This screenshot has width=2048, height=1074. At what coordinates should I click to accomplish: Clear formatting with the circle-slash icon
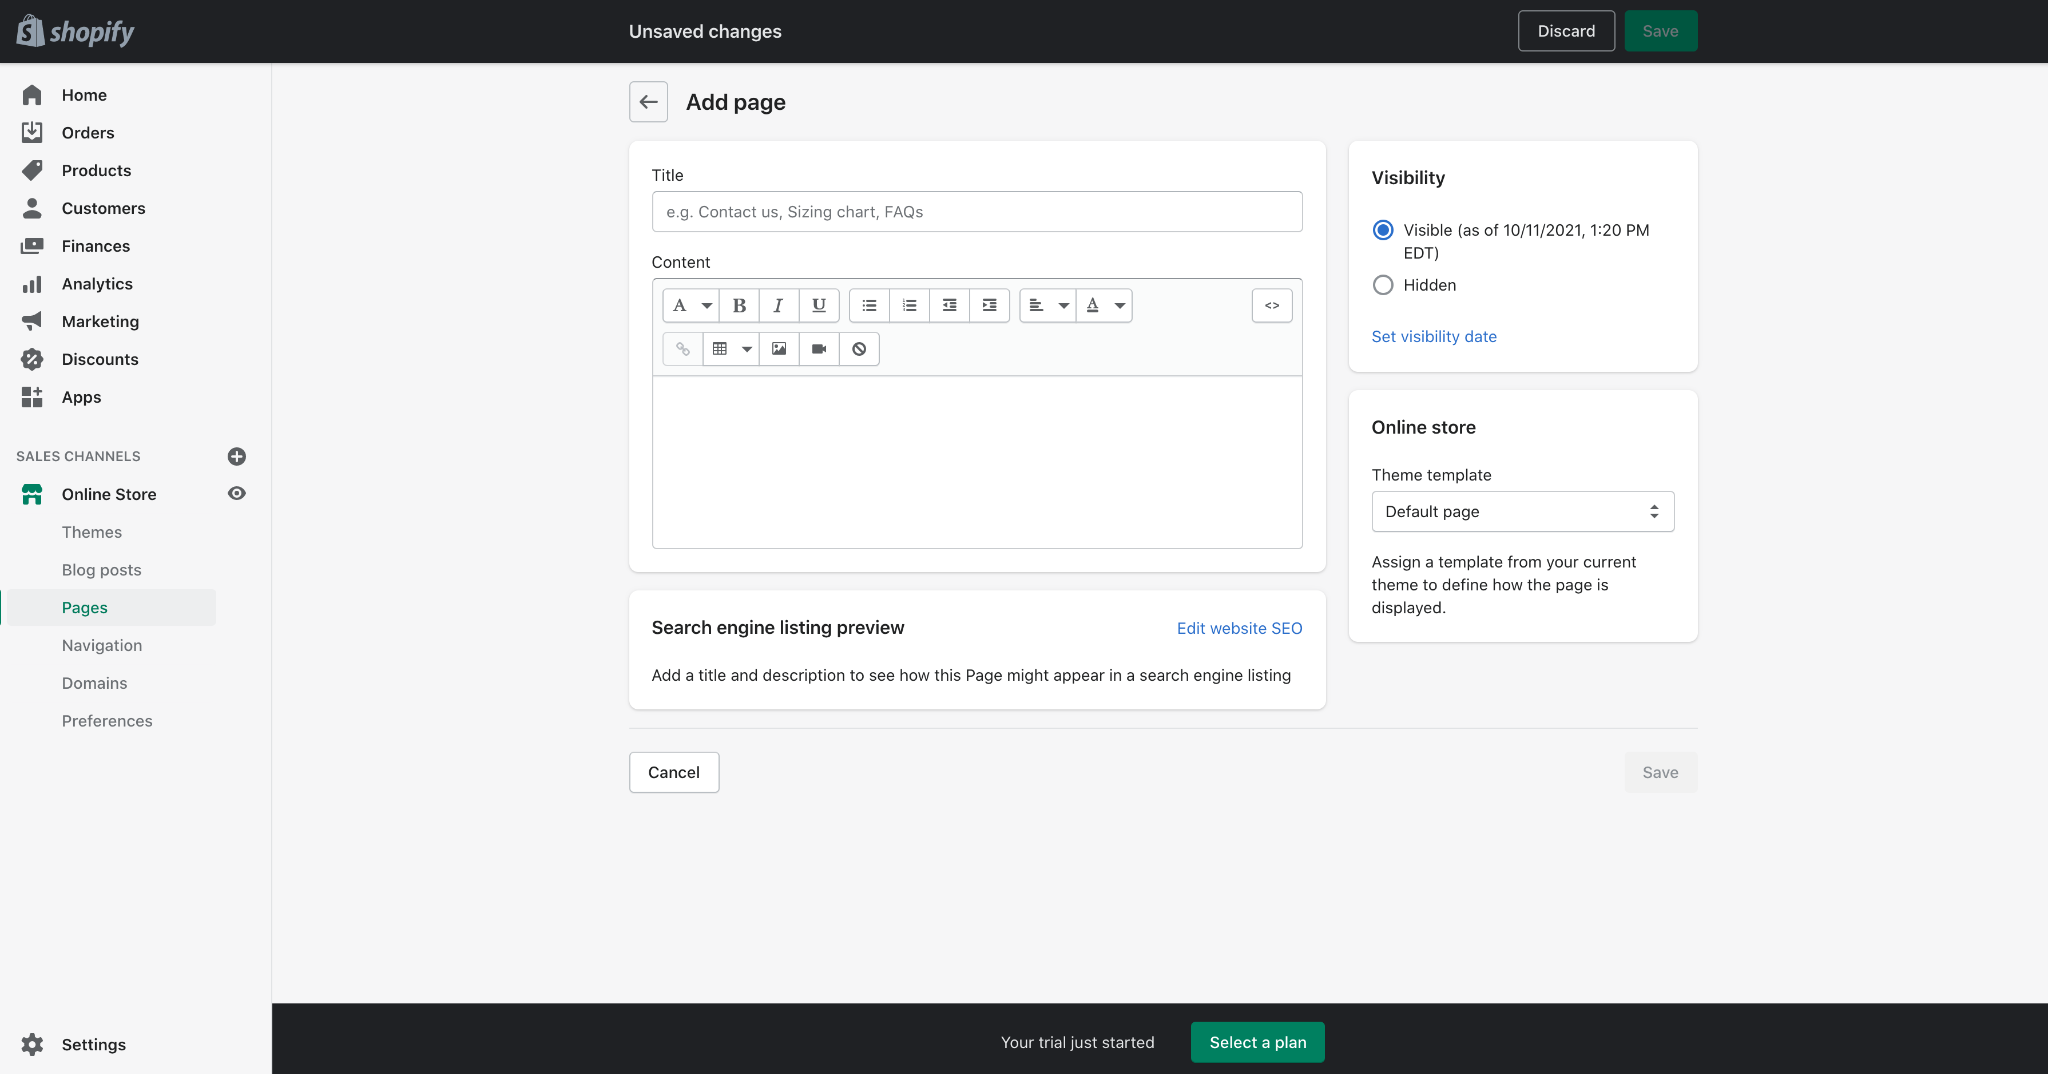tap(859, 349)
